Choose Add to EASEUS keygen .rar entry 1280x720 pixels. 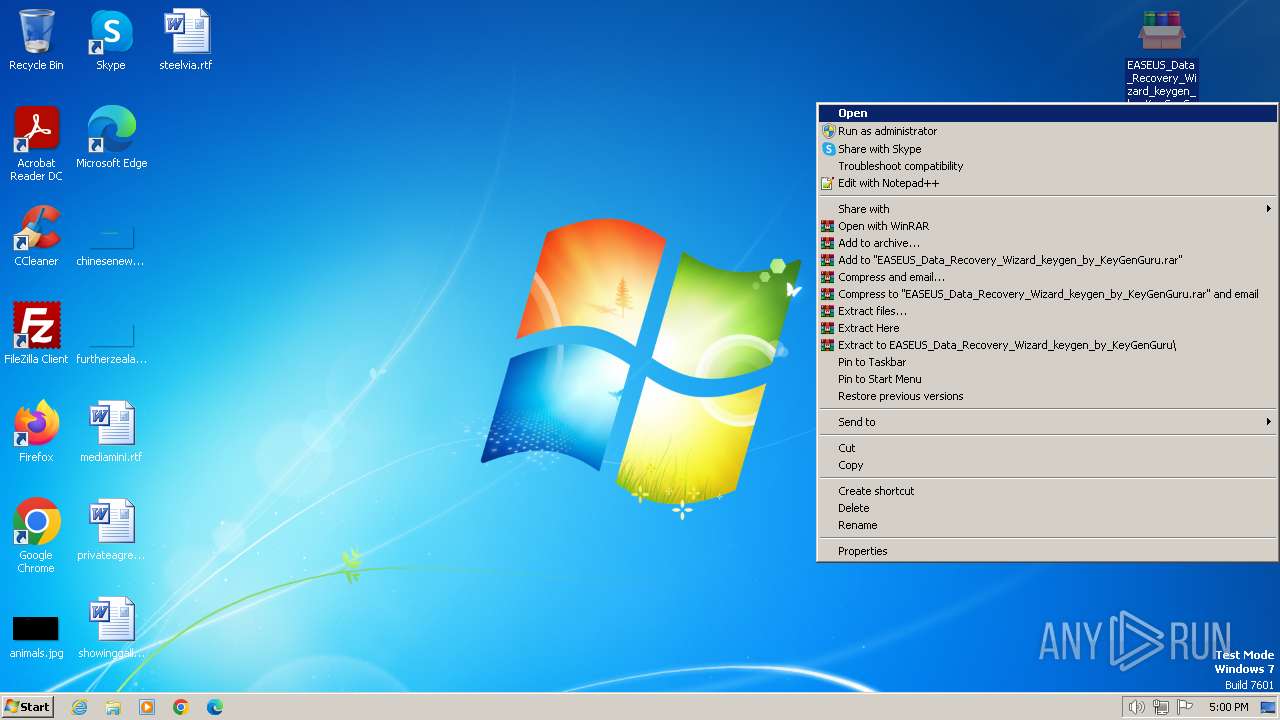1047,260
